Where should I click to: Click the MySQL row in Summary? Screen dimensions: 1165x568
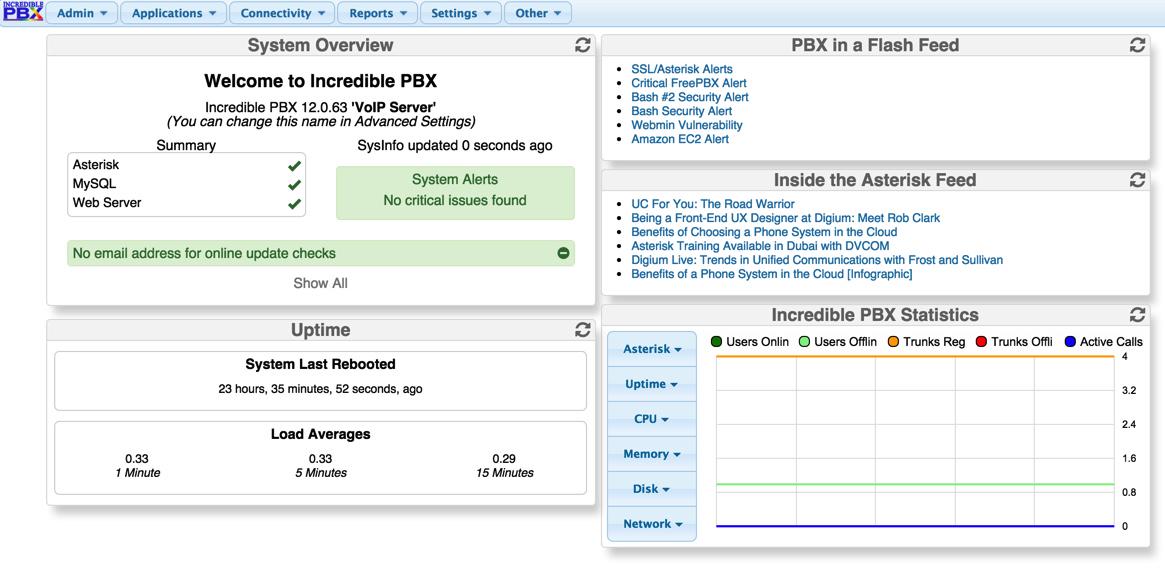click(x=186, y=184)
